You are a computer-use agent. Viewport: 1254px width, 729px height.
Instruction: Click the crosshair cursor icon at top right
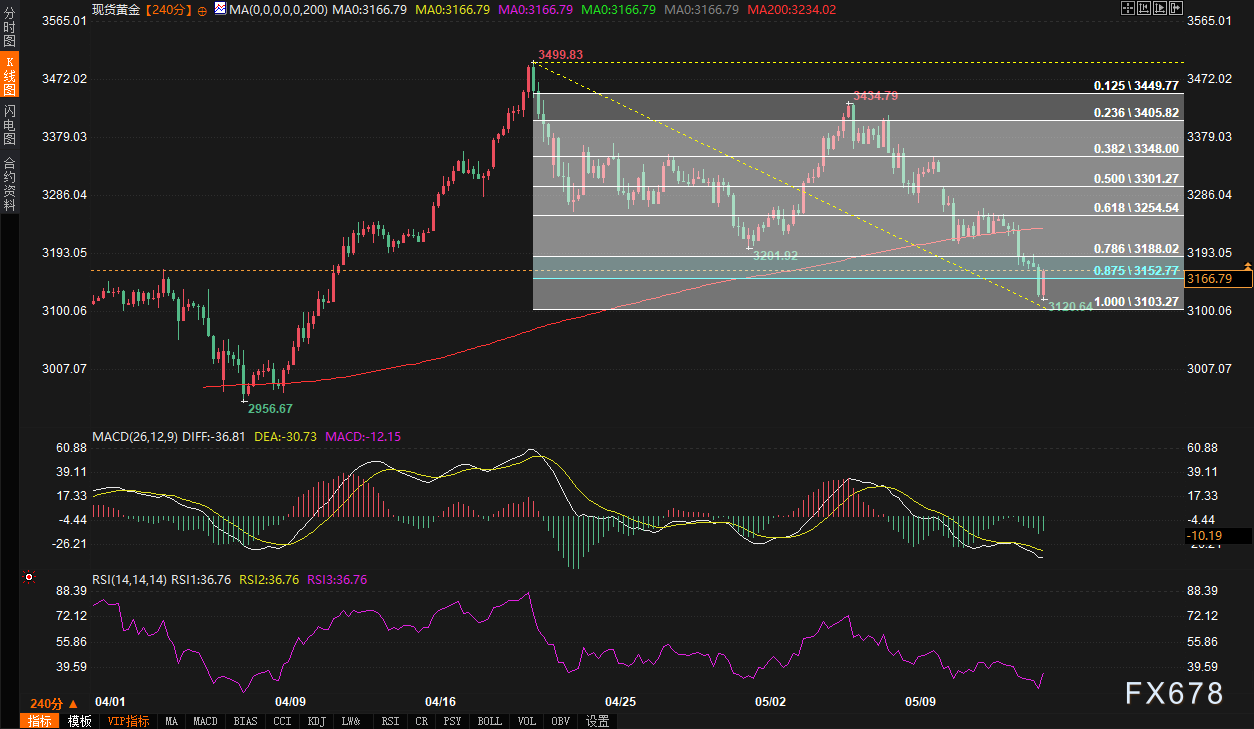(x=1127, y=8)
